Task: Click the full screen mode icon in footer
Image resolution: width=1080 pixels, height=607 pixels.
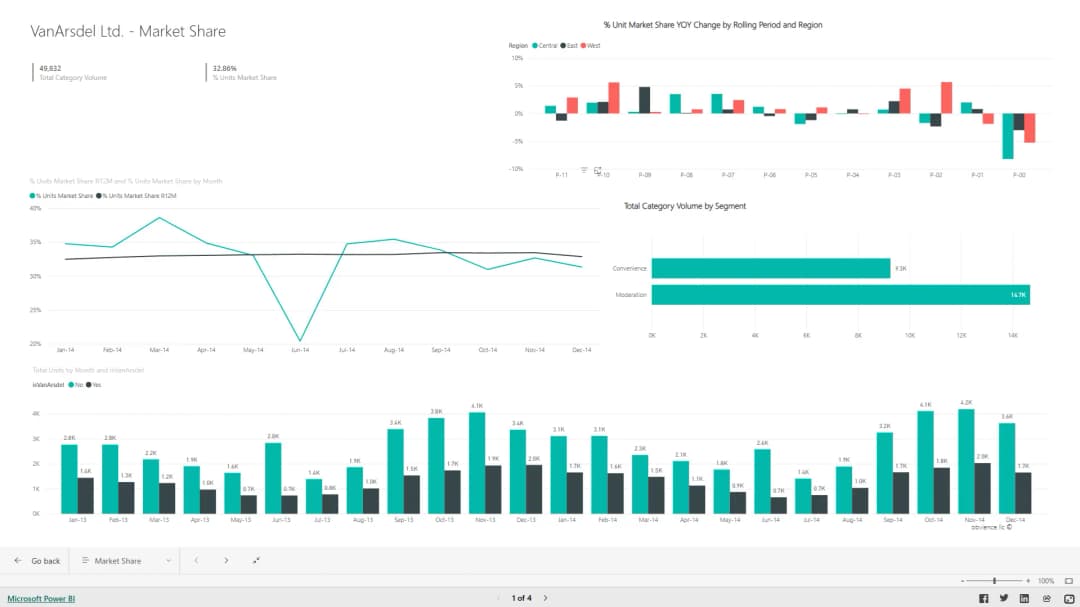Action: 1069,598
